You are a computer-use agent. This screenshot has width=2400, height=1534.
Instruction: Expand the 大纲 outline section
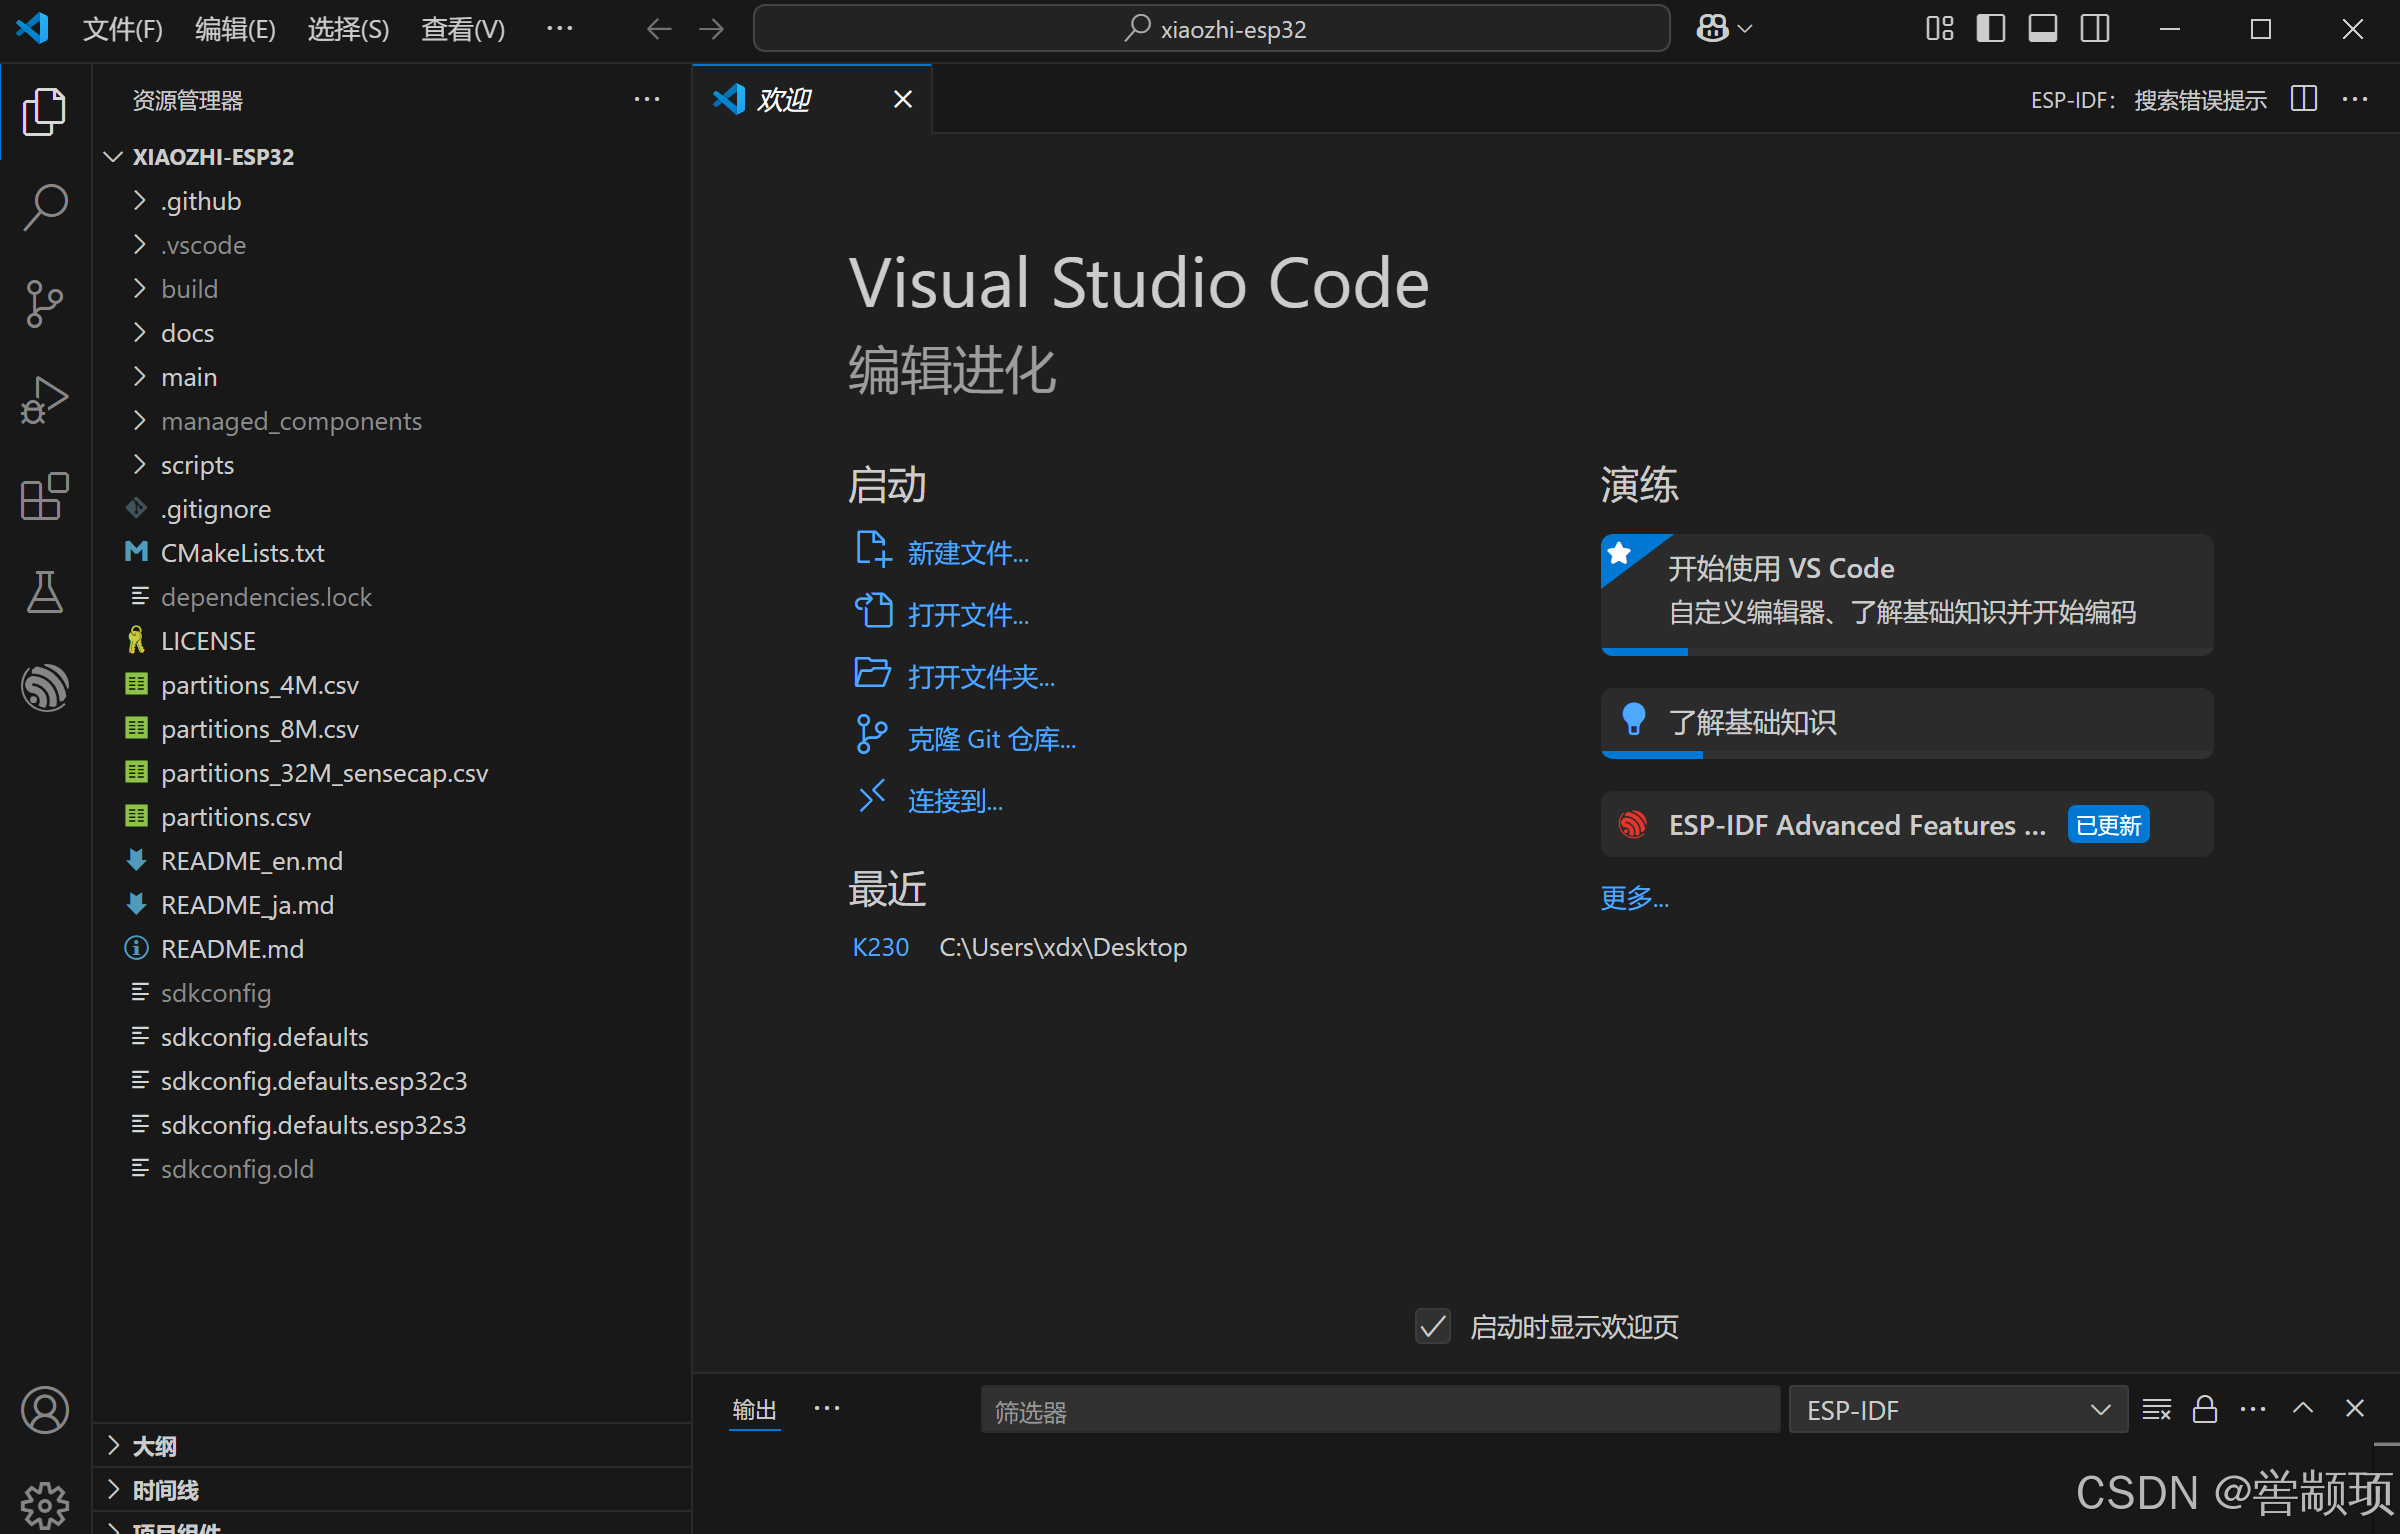click(x=155, y=1446)
